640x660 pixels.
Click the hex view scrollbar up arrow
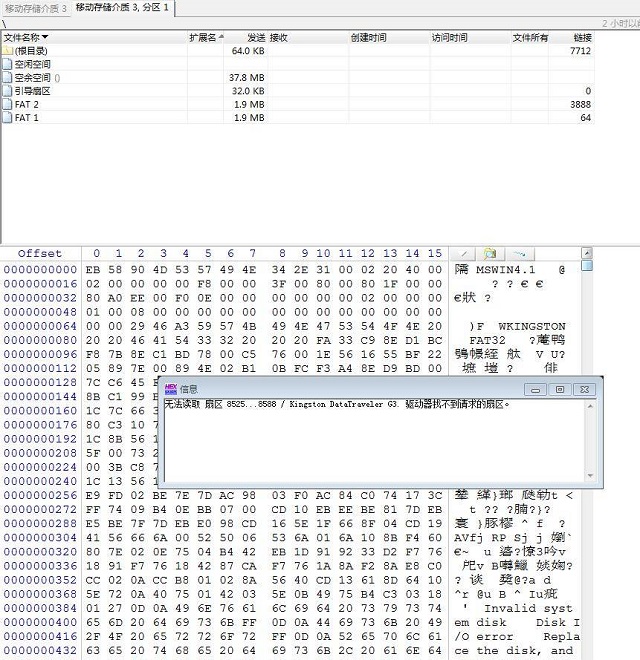587,253
